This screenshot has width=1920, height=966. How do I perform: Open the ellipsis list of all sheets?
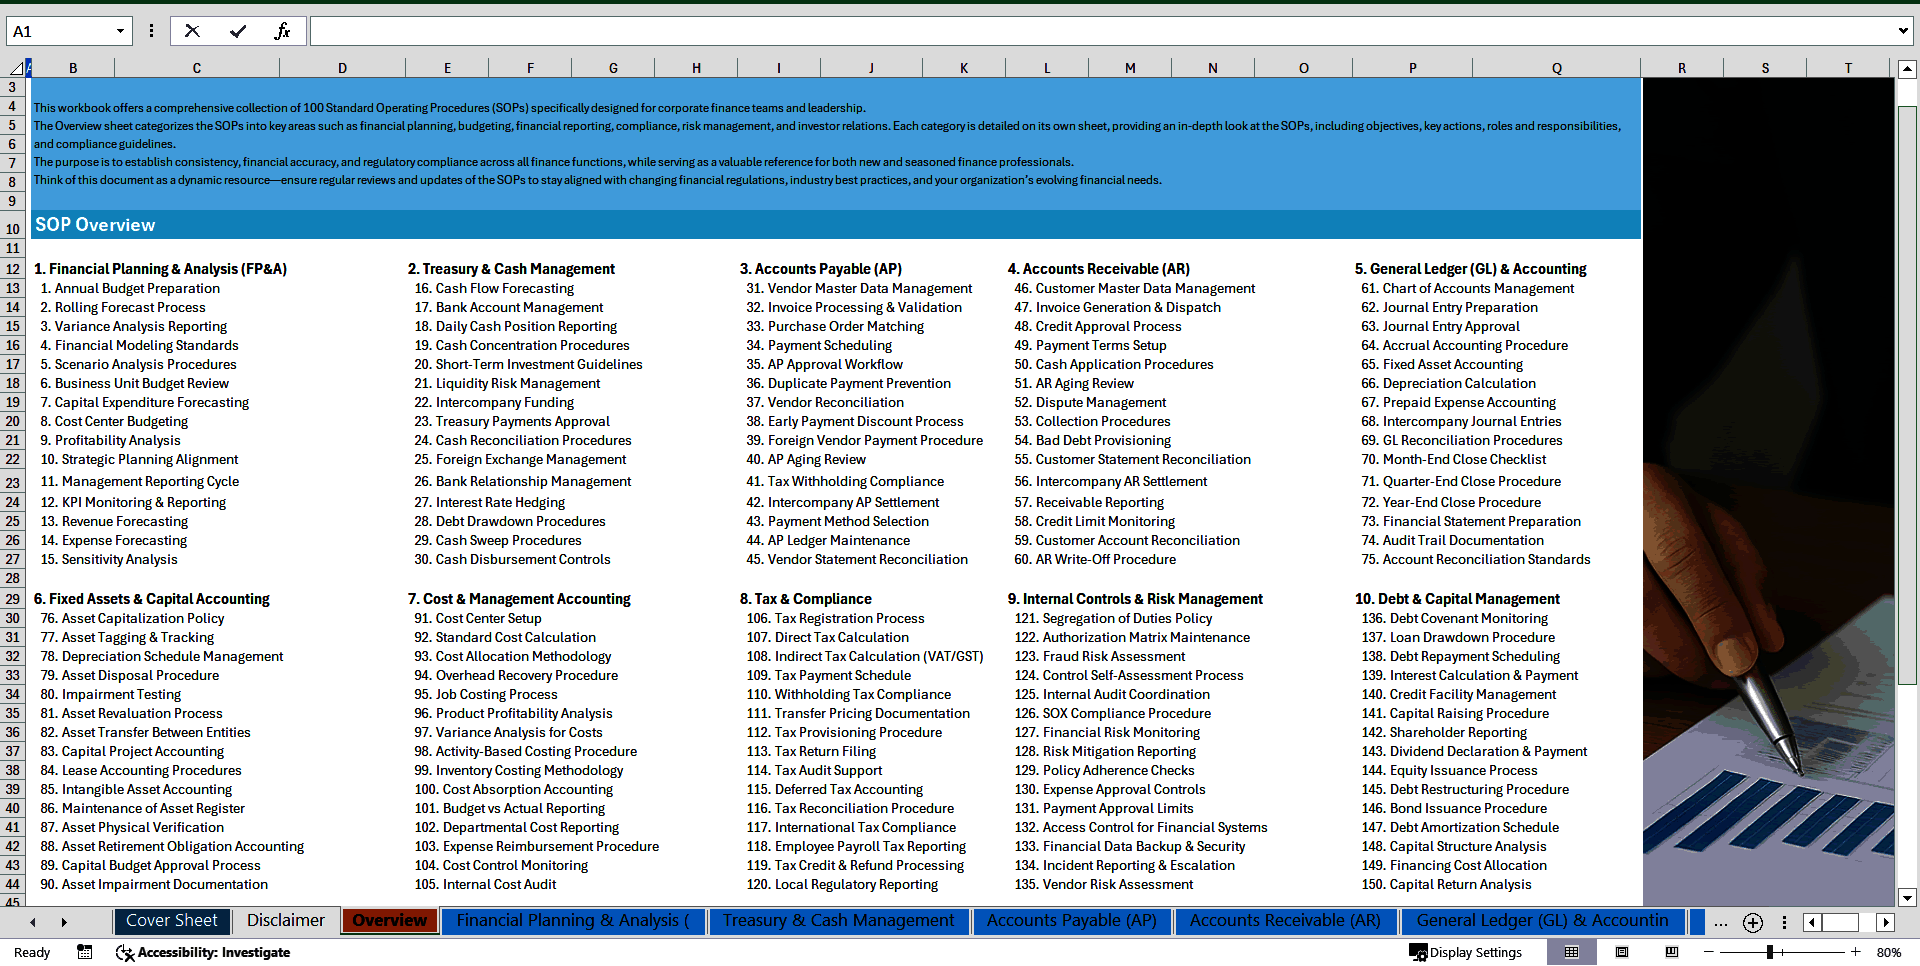[1721, 922]
